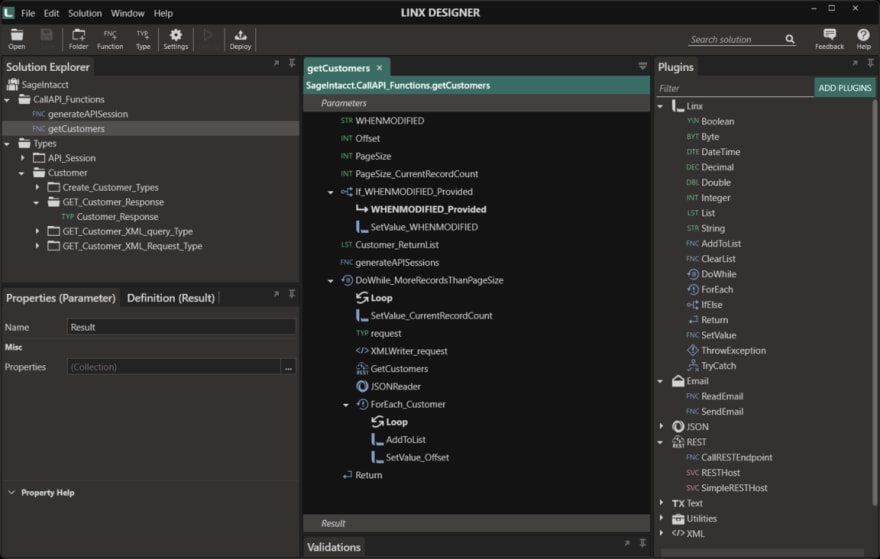Select the SimpleRESTHost plugin item
Screen dimensions: 880x559
726,488
